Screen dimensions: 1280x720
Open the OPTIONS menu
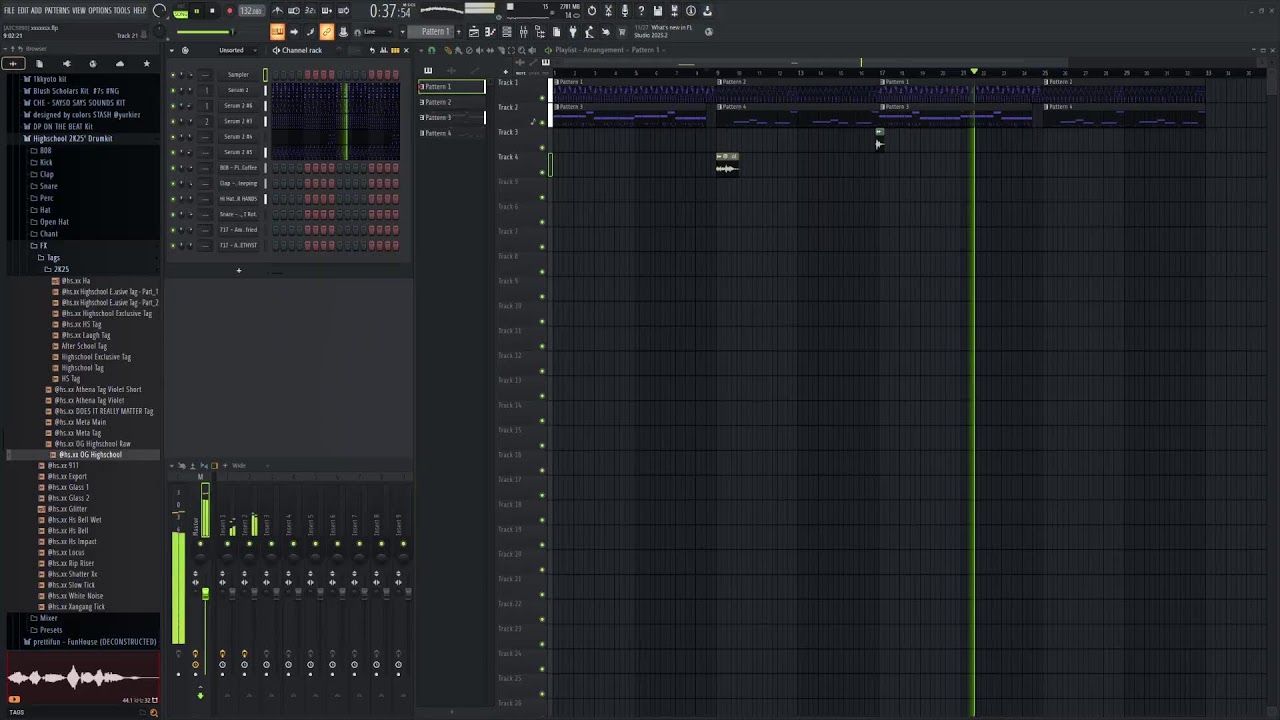tap(100, 11)
